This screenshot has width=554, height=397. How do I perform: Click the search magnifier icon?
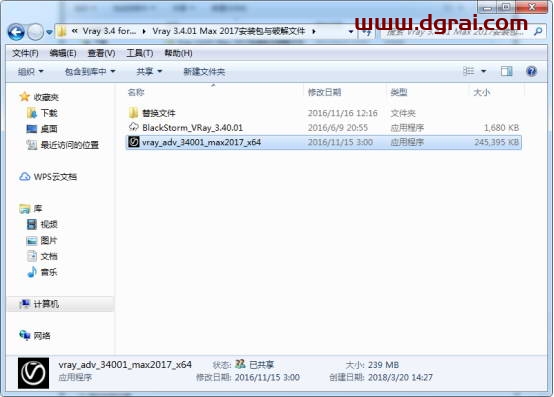point(538,32)
